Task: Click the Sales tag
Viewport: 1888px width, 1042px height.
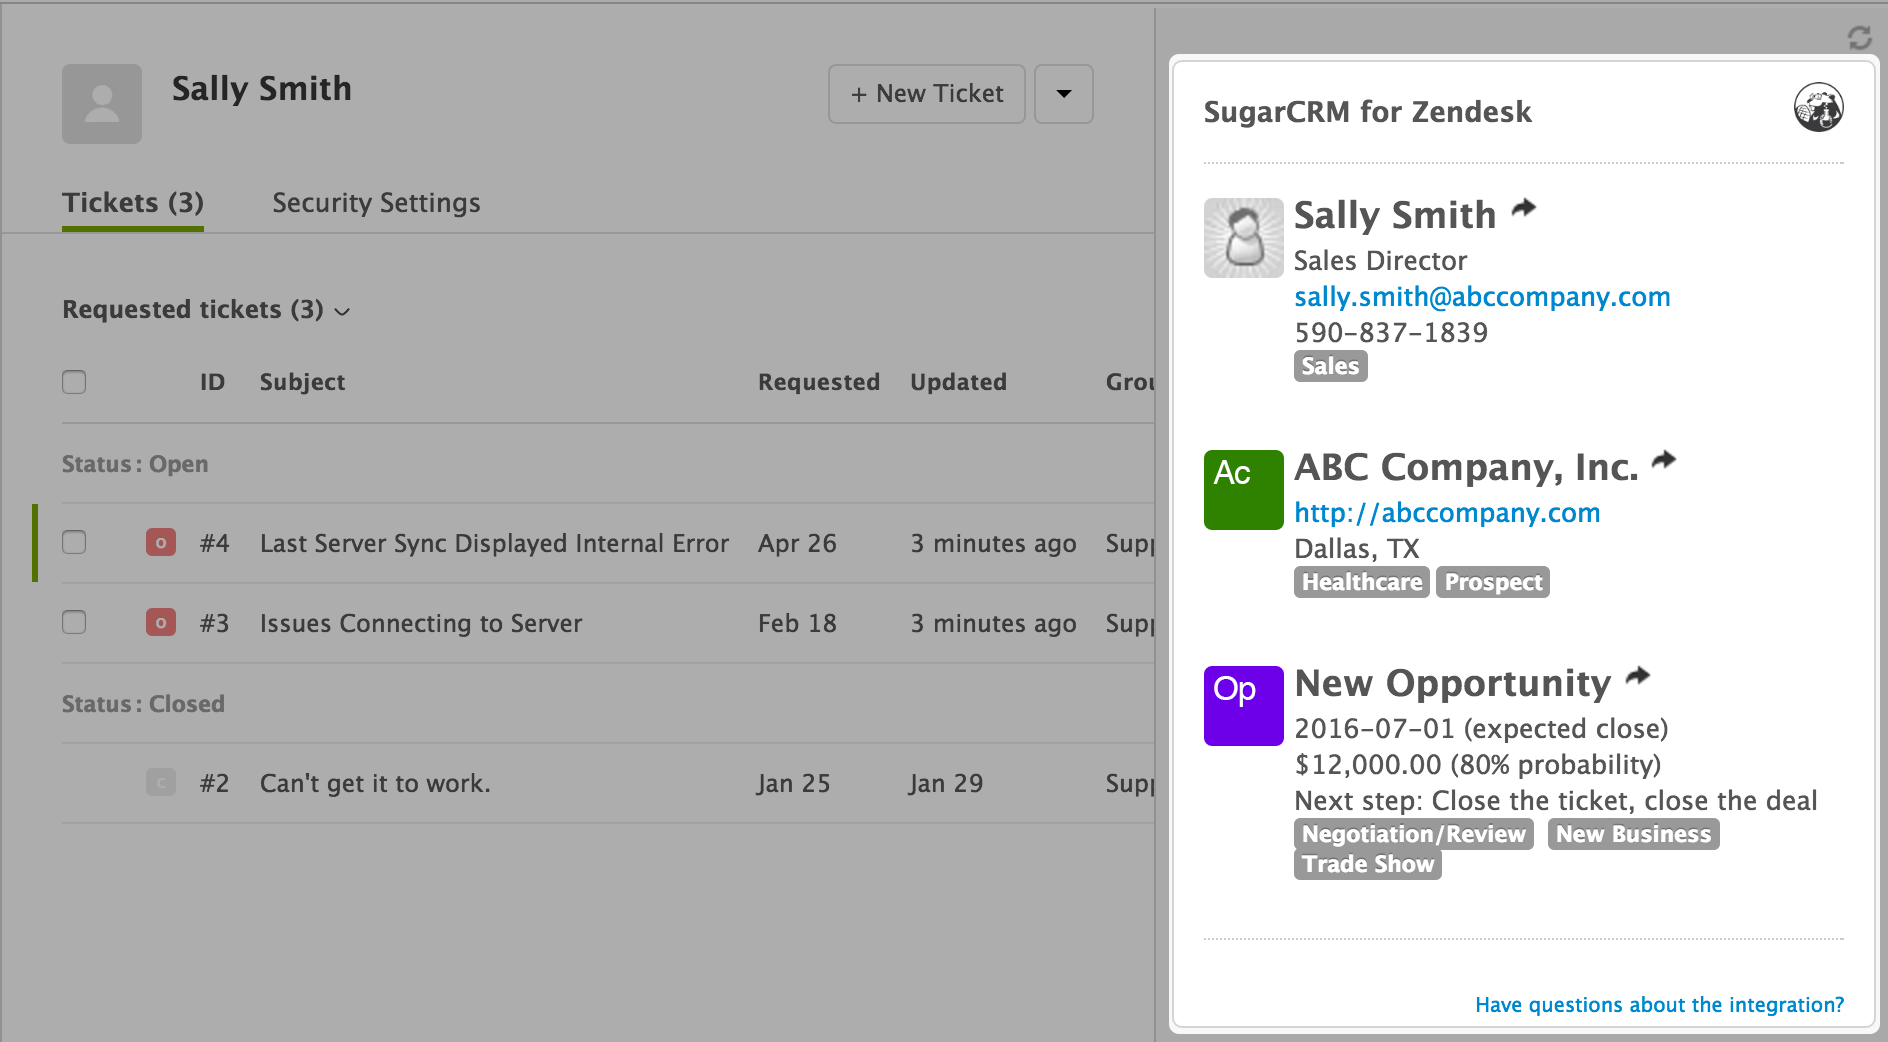Action: click(1330, 366)
